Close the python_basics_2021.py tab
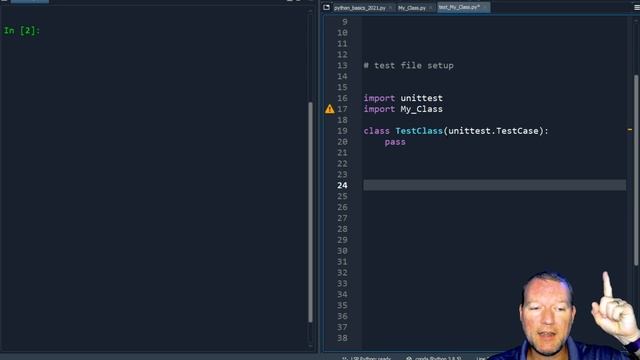 tap(390, 8)
